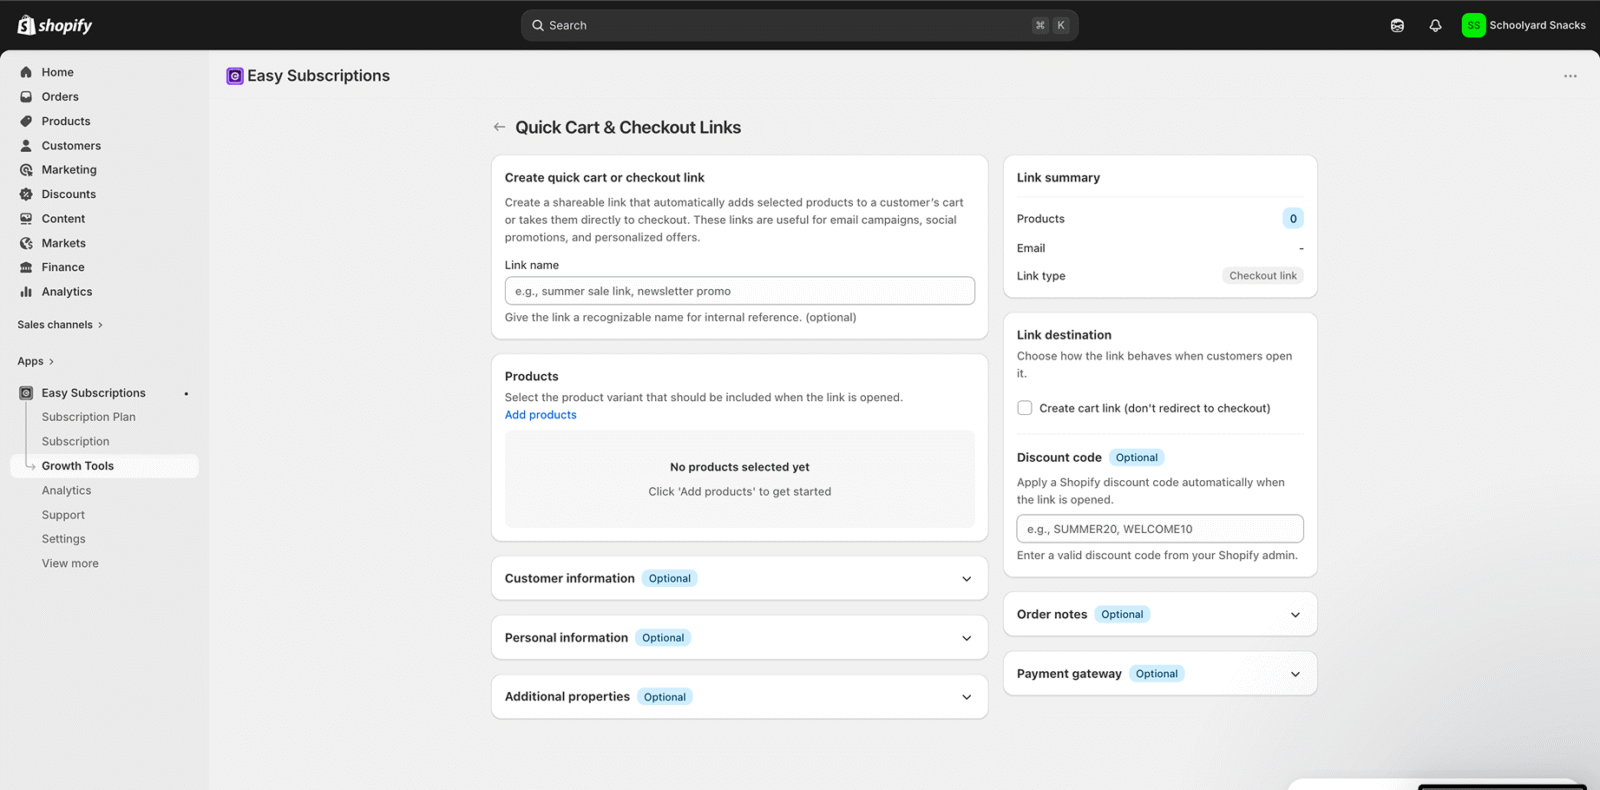Click the Orders inbox icon

pos(26,97)
